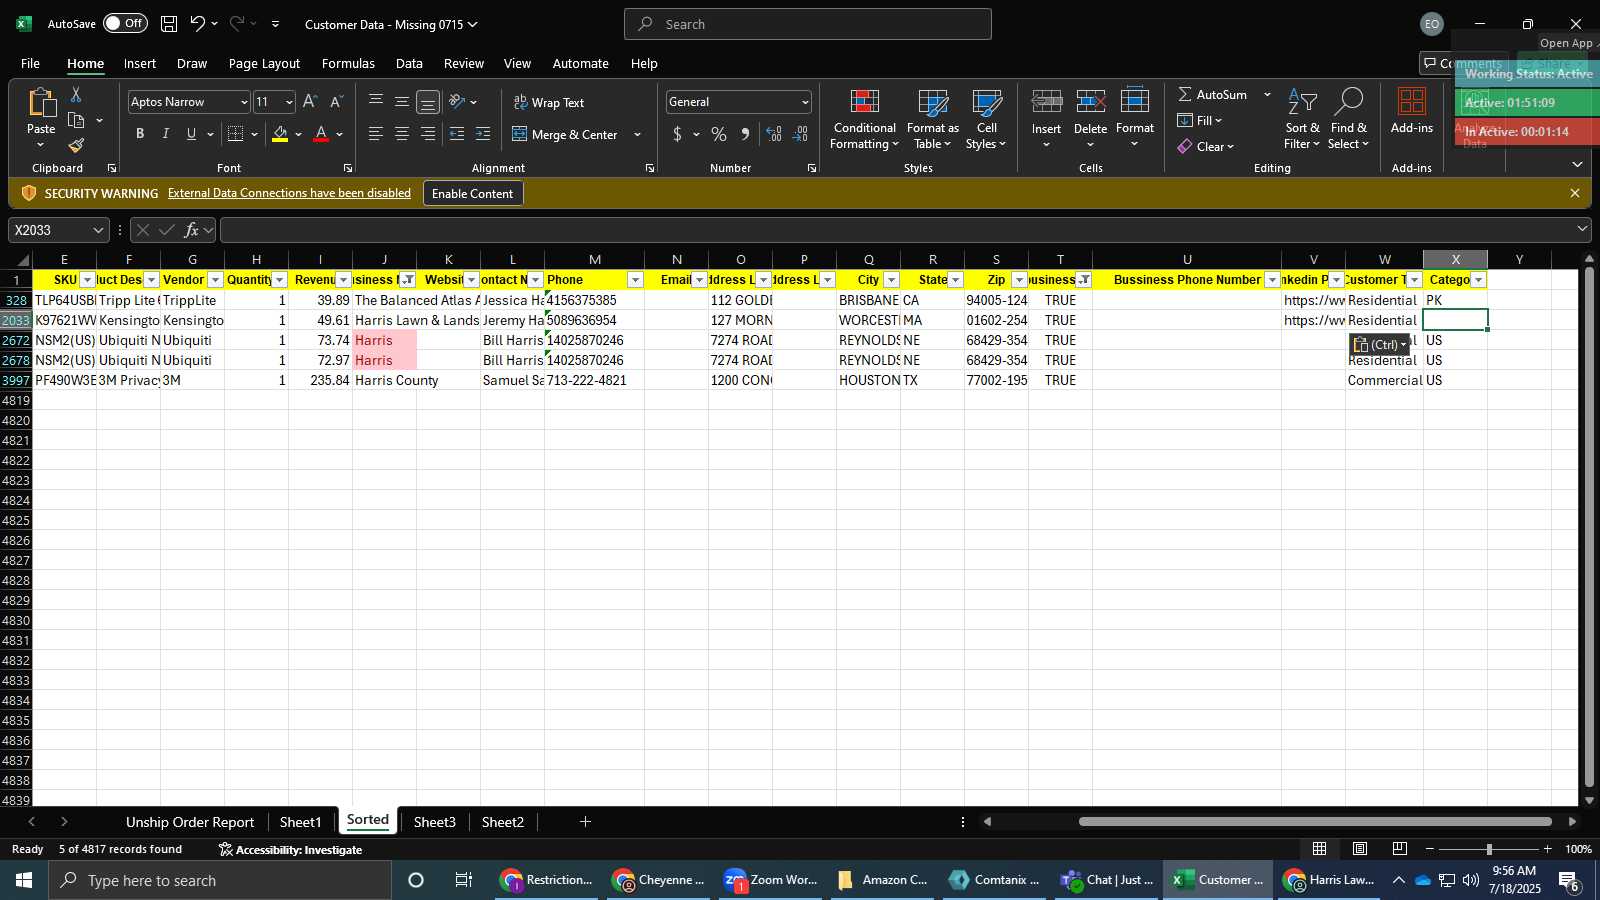Click Windows Start button
Viewport: 1600px width, 900px height.
[x=24, y=880]
